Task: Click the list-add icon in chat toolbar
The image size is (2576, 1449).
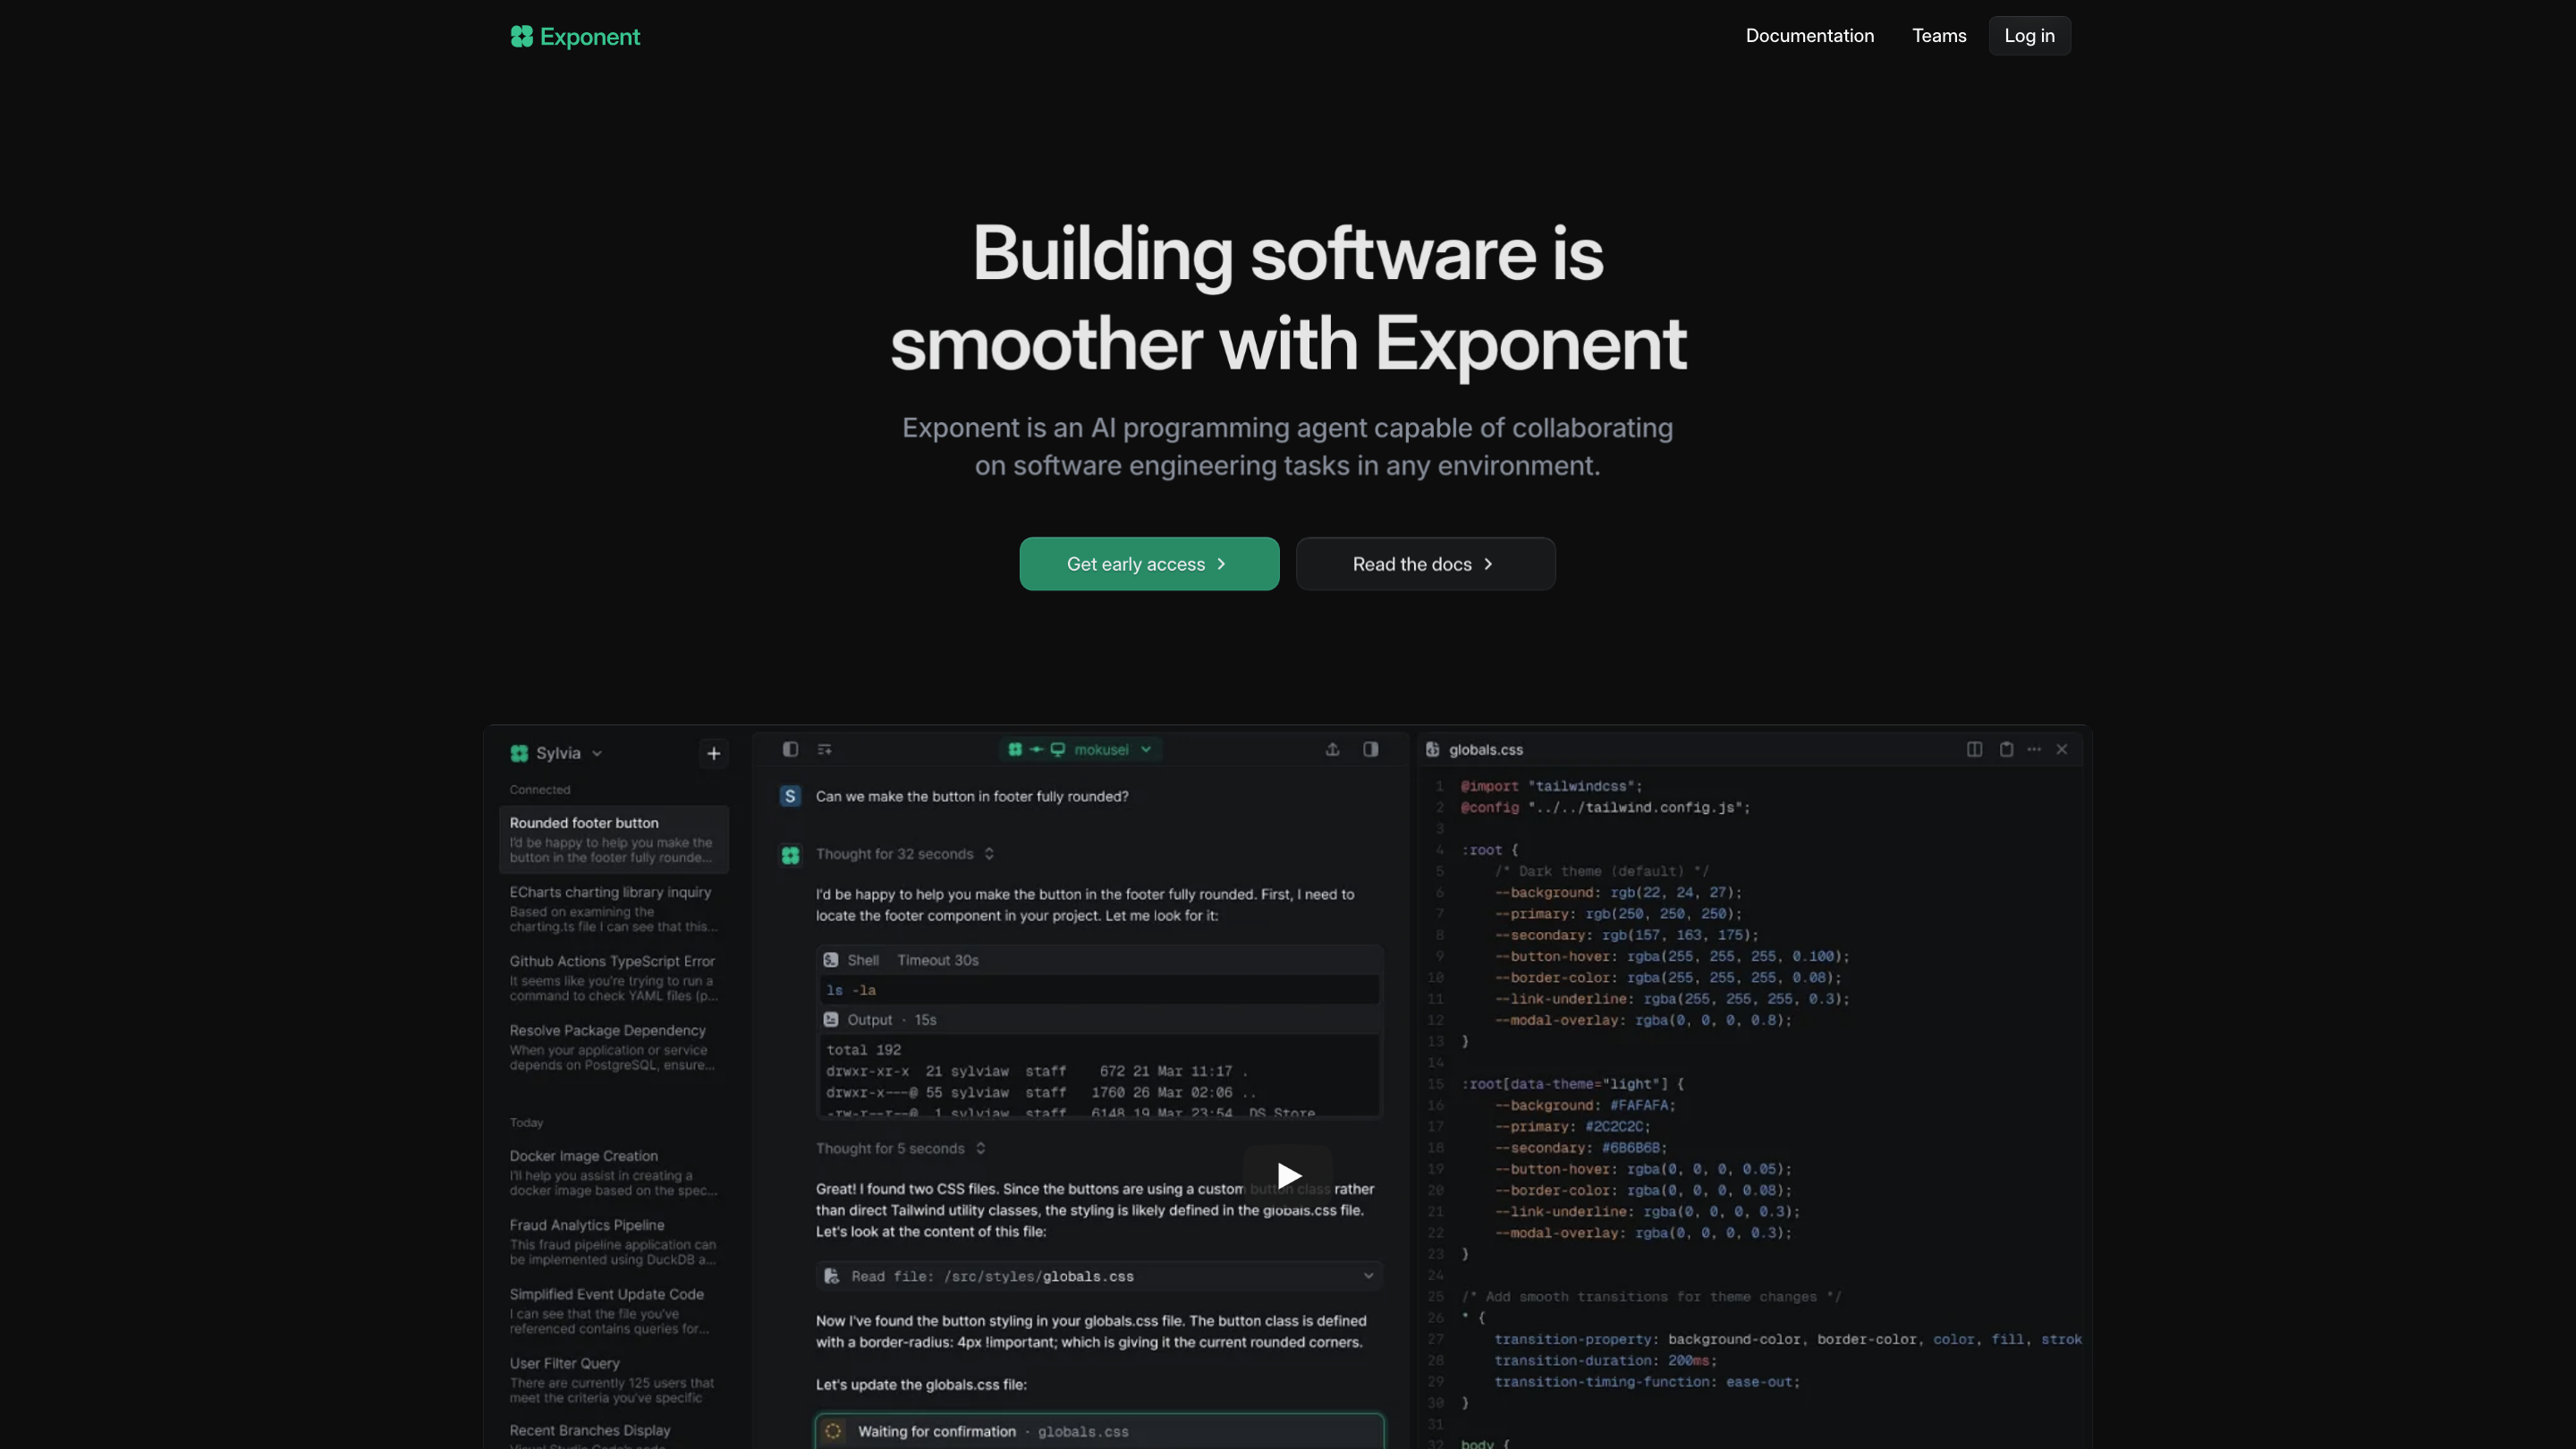Action: (x=824, y=749)
